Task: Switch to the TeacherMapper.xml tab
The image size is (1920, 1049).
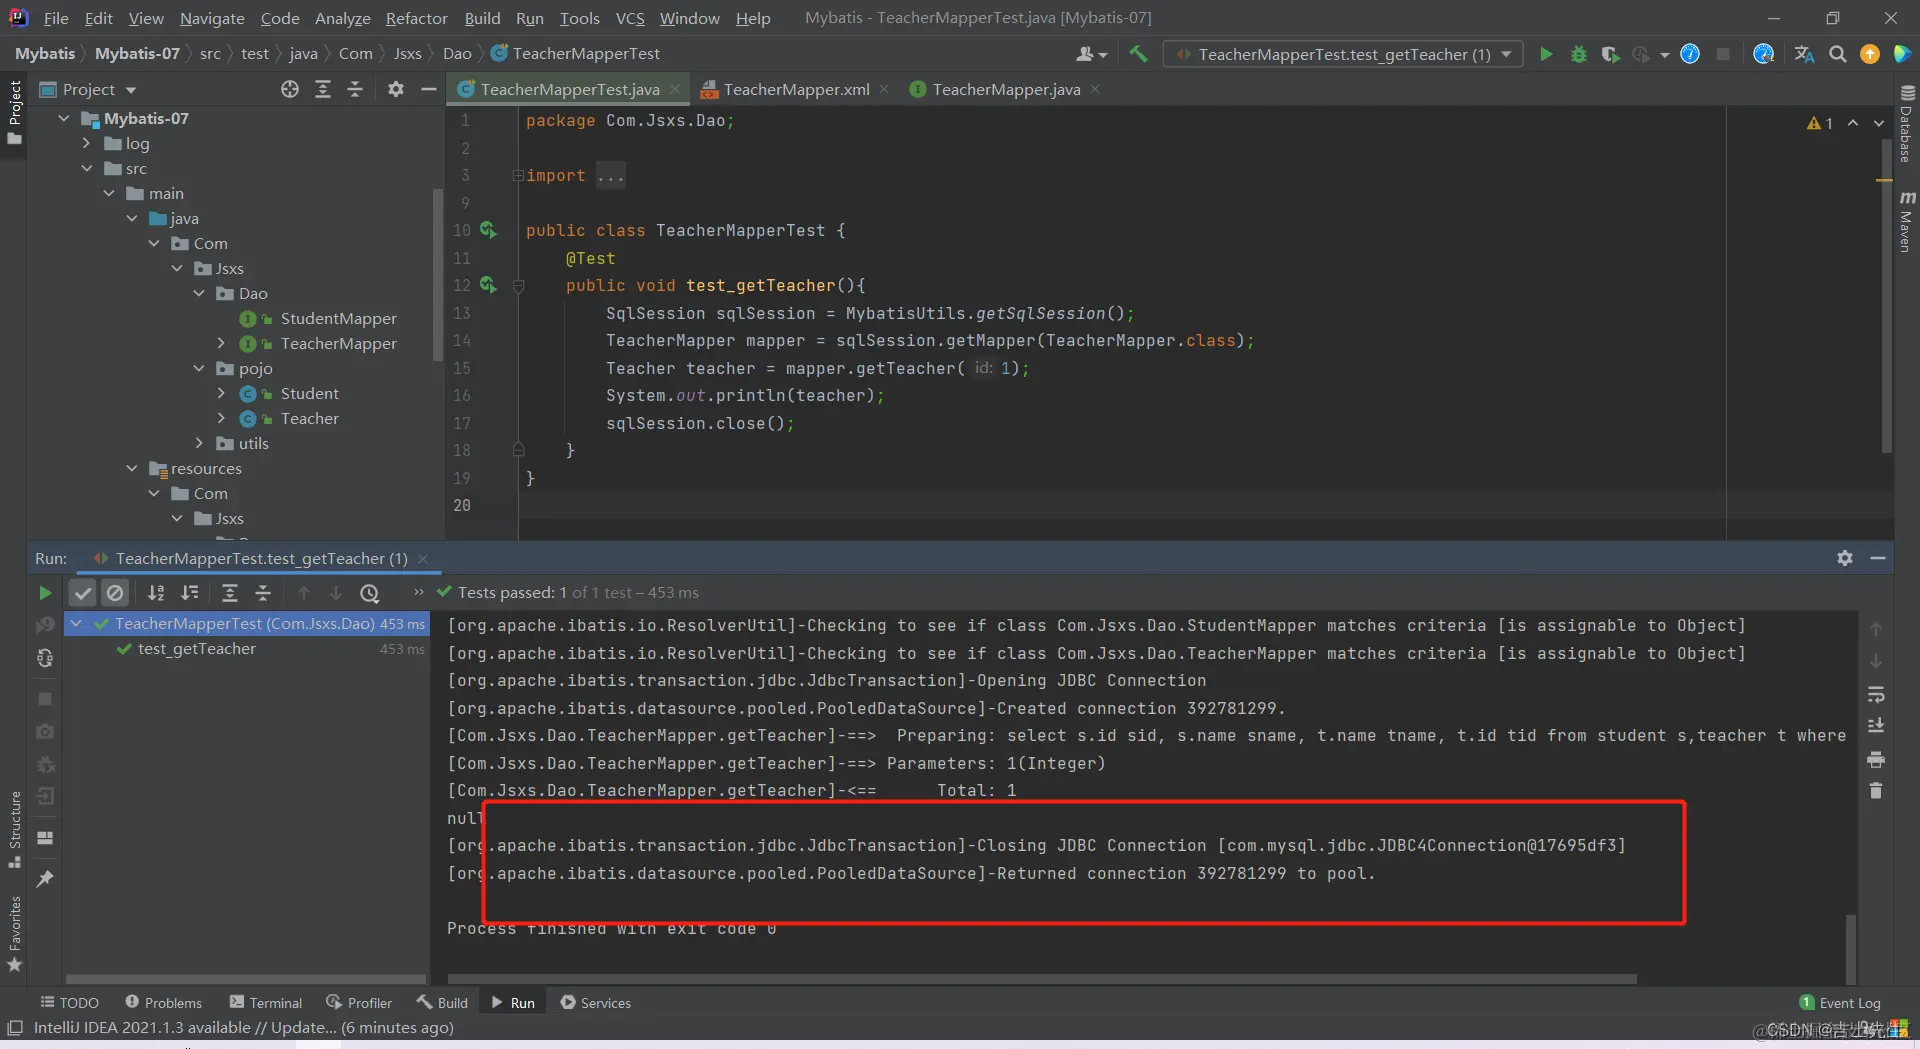Action: tap(796, 89)
